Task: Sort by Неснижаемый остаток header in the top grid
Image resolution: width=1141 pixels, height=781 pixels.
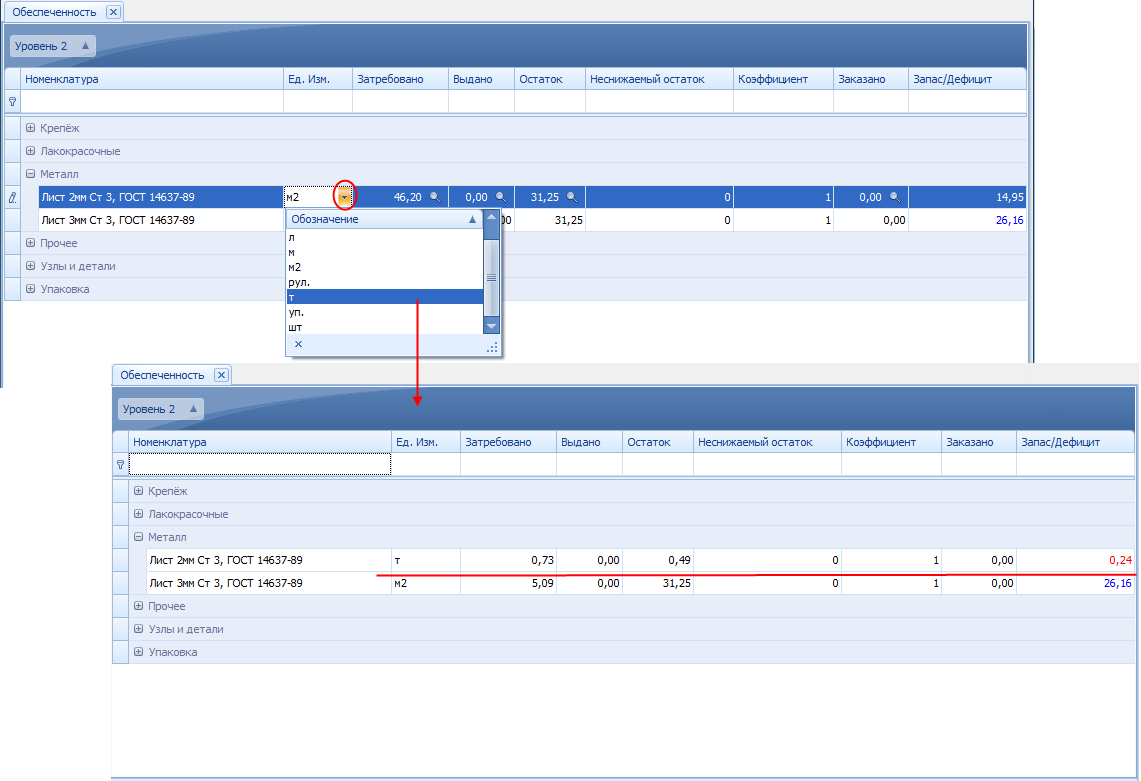Action: point(659,79)
